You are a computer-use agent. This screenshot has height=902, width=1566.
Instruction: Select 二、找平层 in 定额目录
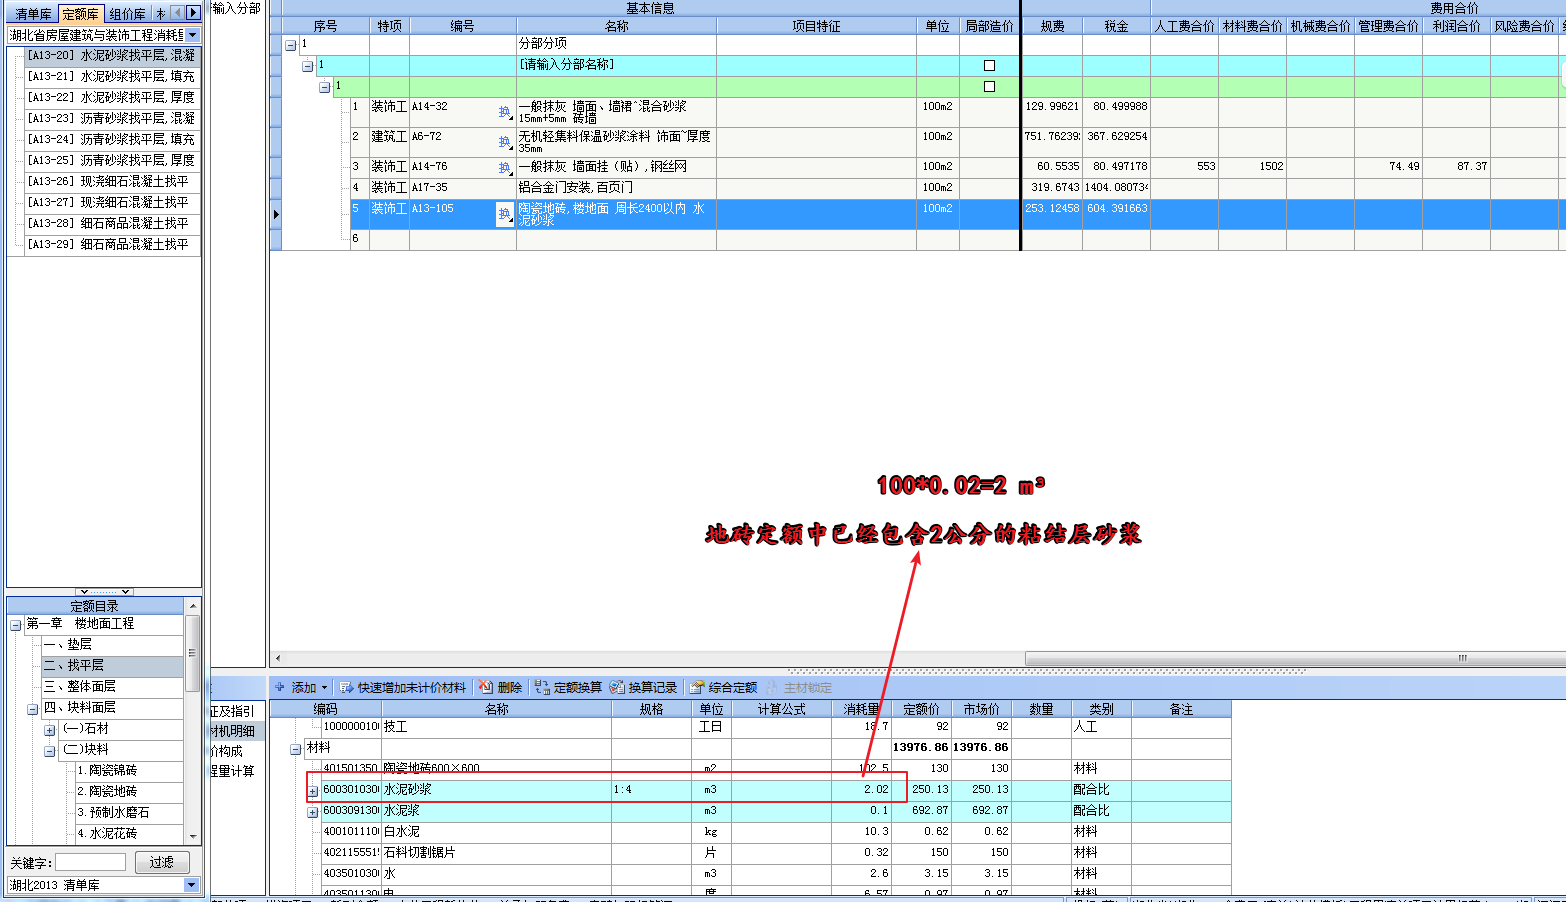[112, 665]
